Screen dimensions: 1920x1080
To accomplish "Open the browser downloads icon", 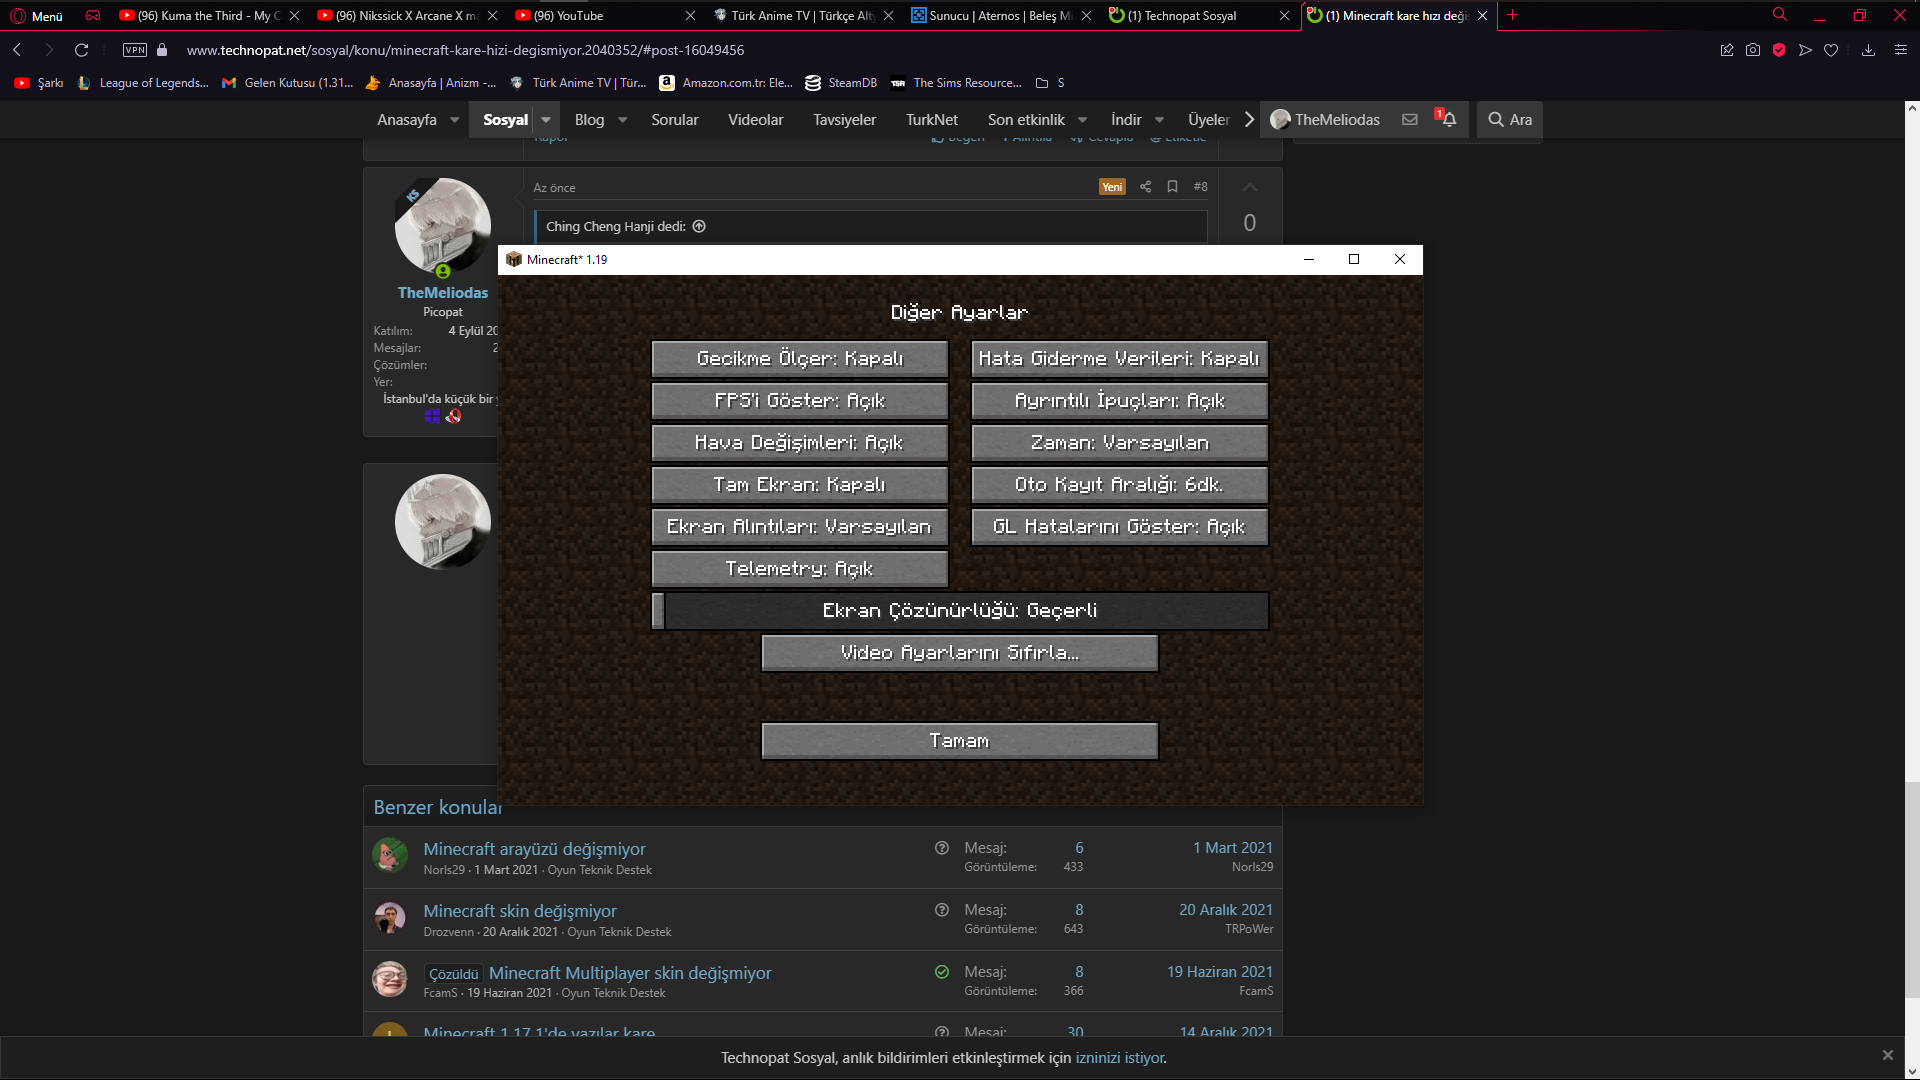I will click(1868, 50).
